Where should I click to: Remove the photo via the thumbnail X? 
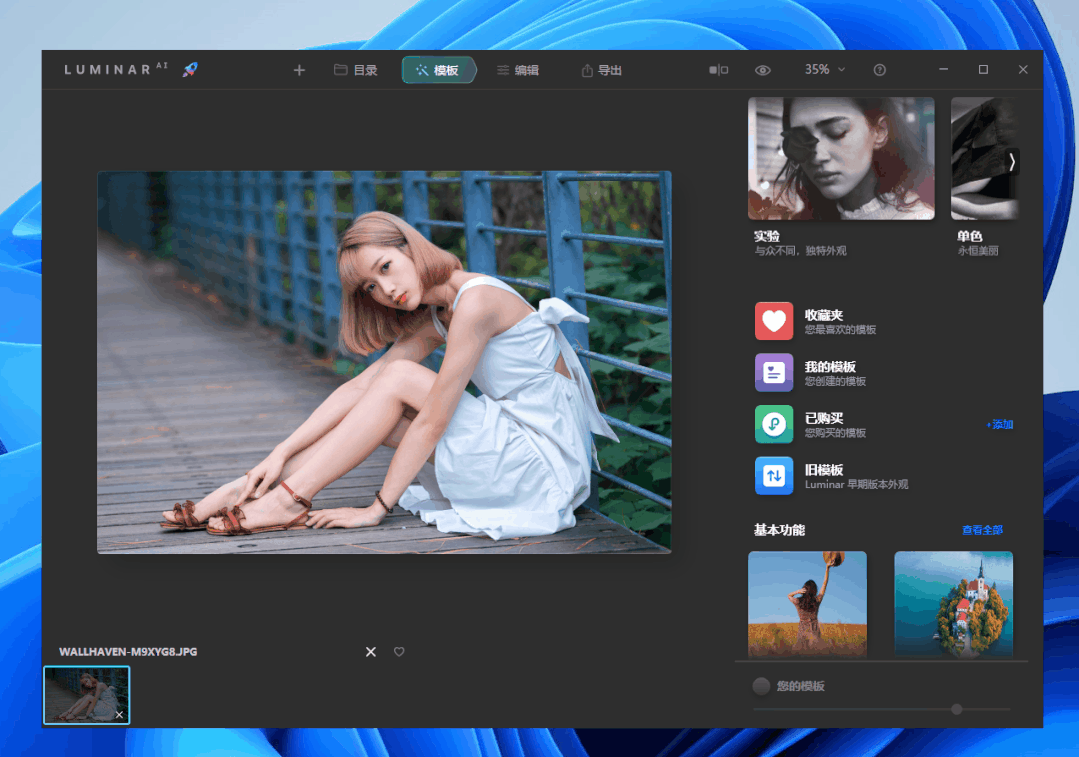119,715
